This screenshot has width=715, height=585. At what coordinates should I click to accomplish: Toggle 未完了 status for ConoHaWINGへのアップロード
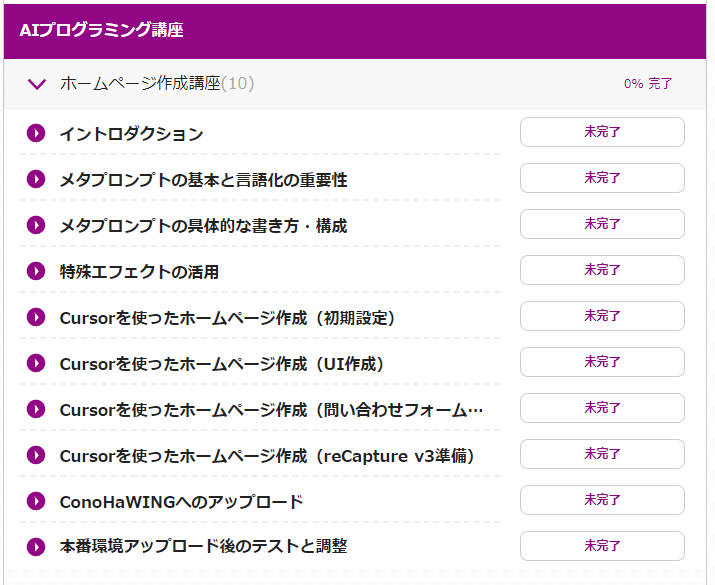click(602, 500)
